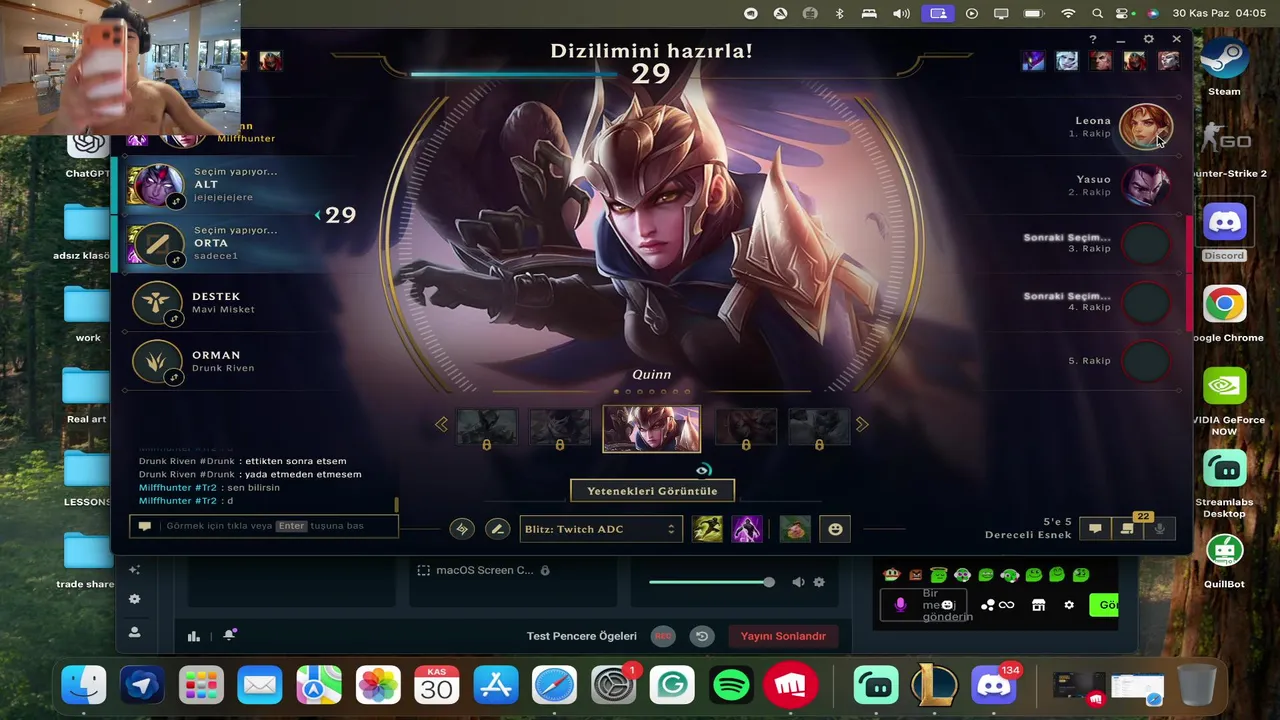Click chat line 'sen bilirsin'
The image size is (1280, 720).
tap(253, 487)
